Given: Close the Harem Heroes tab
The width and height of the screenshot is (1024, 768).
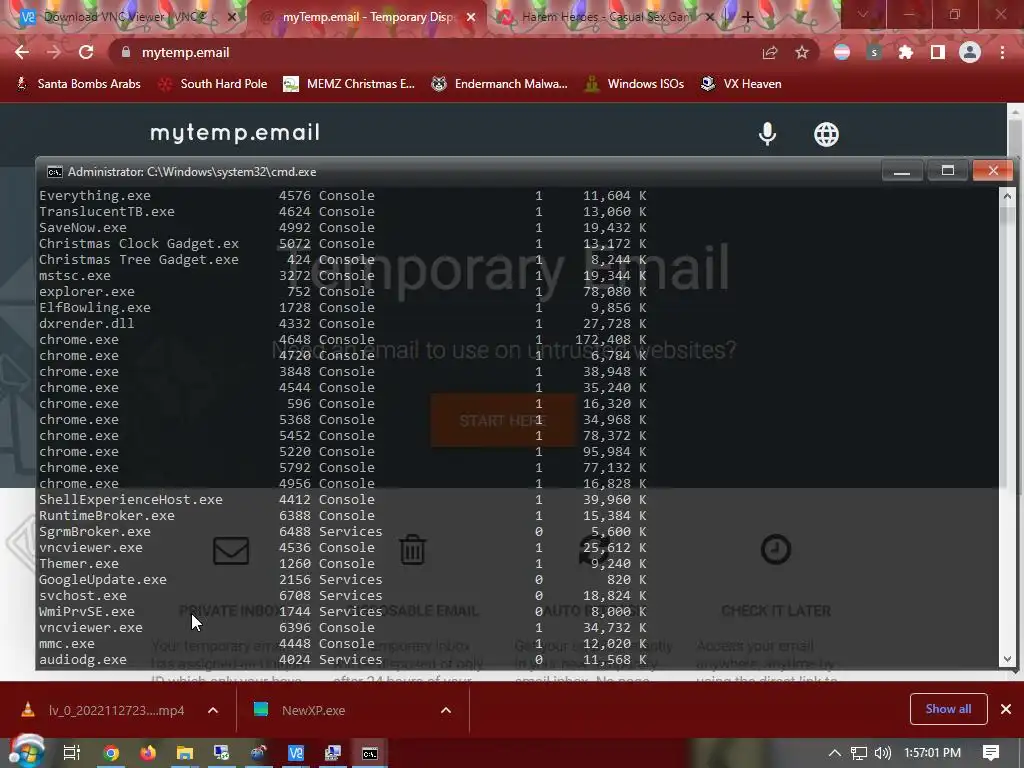Looking at the screenshot, I should 710,18.
